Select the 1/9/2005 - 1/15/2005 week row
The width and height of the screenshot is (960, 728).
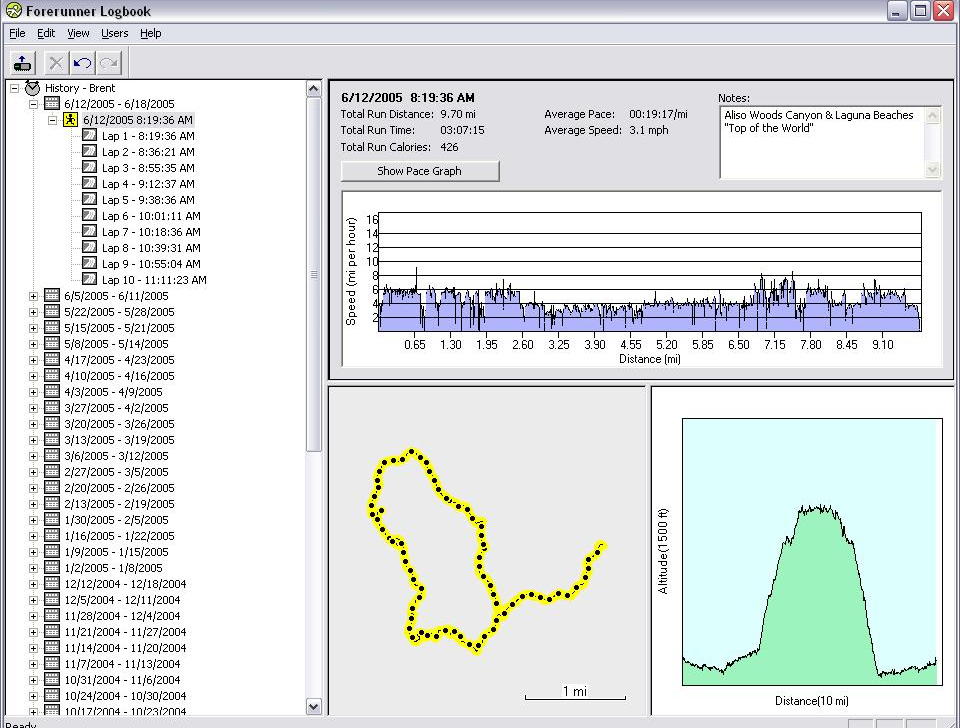pos(116,552)
